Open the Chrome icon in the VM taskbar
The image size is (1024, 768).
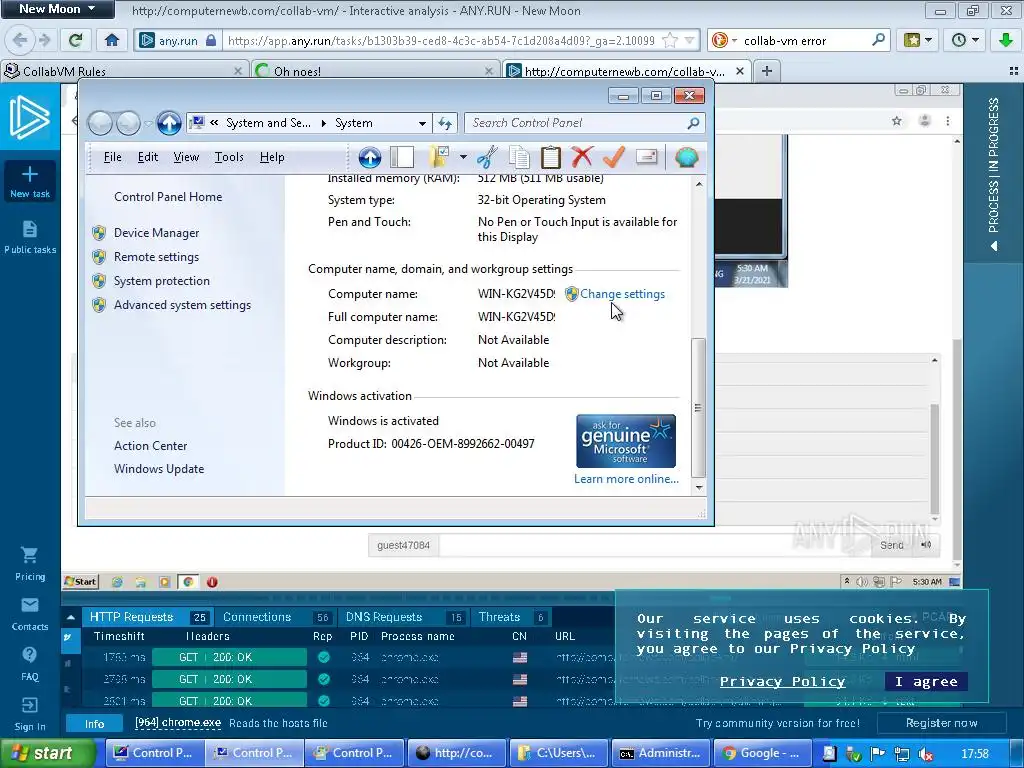pos(188,582)
